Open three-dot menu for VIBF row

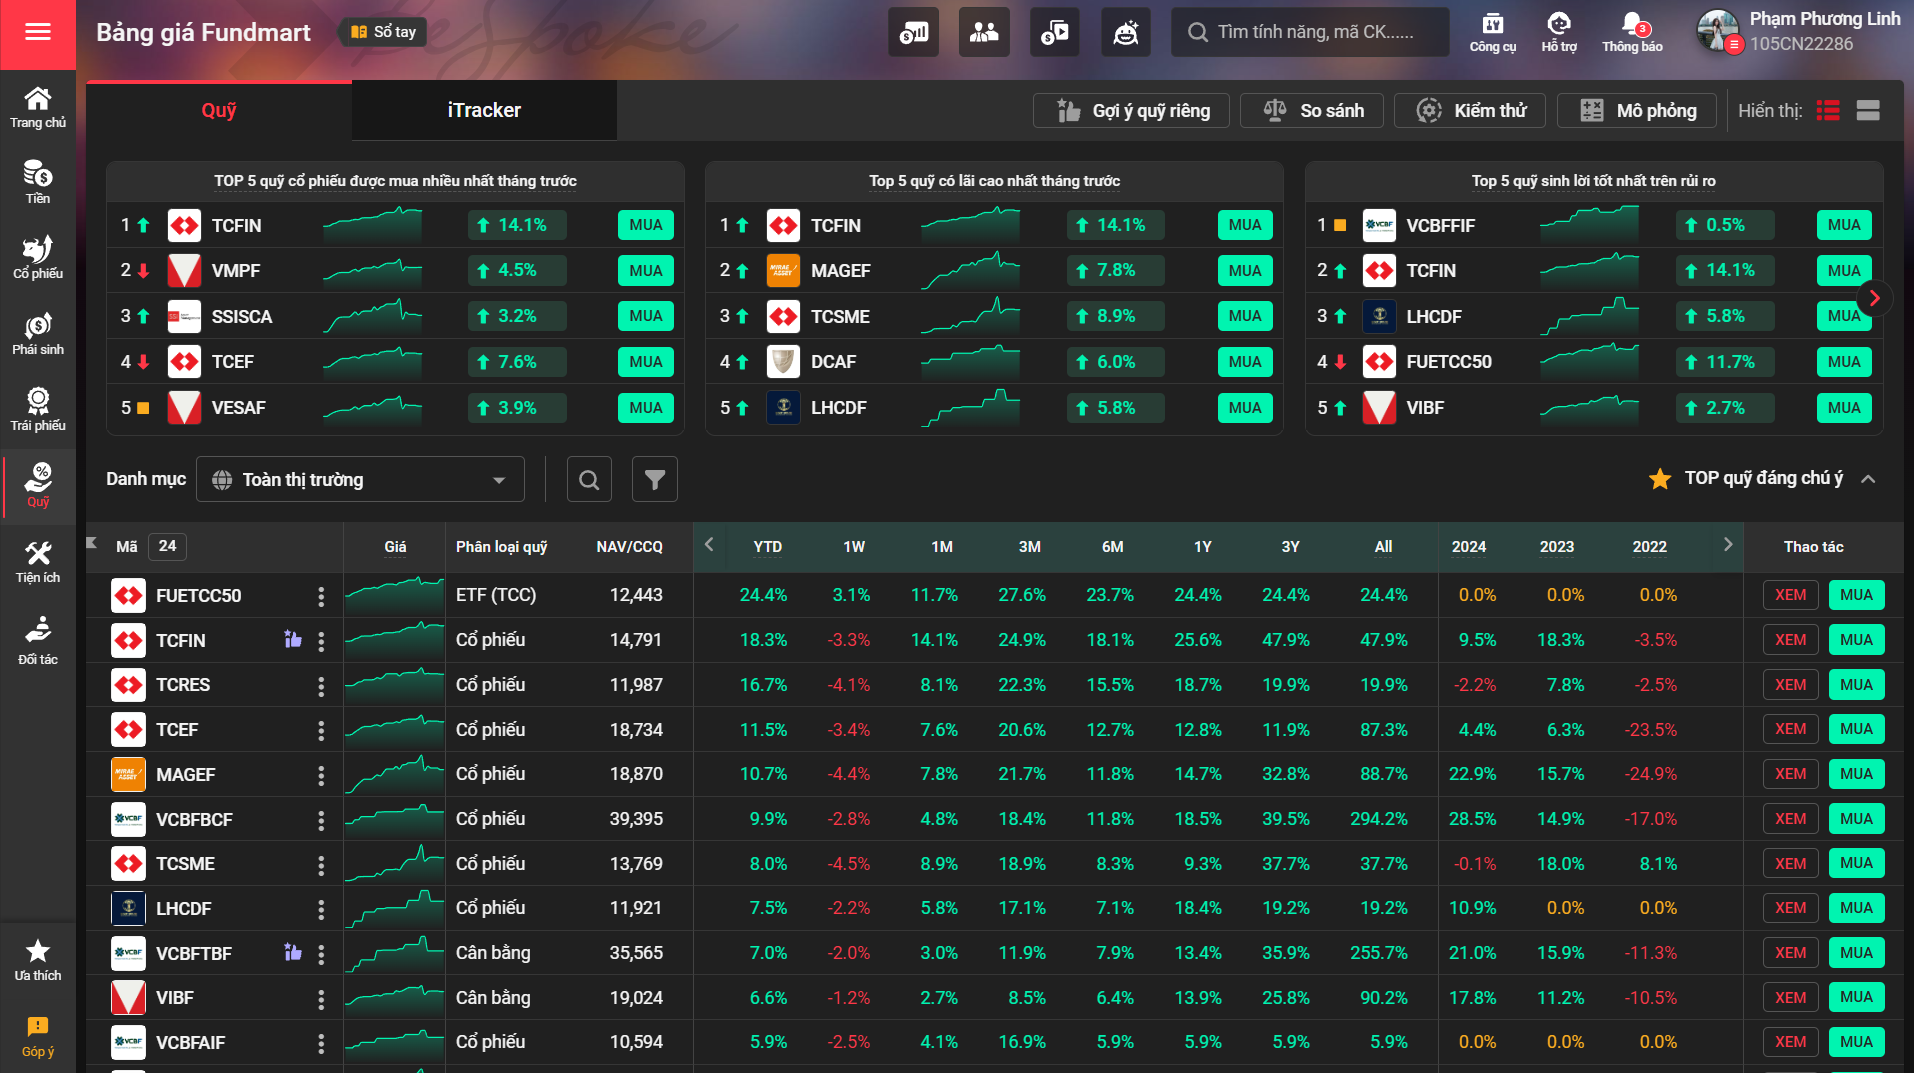tap(321, 998)
